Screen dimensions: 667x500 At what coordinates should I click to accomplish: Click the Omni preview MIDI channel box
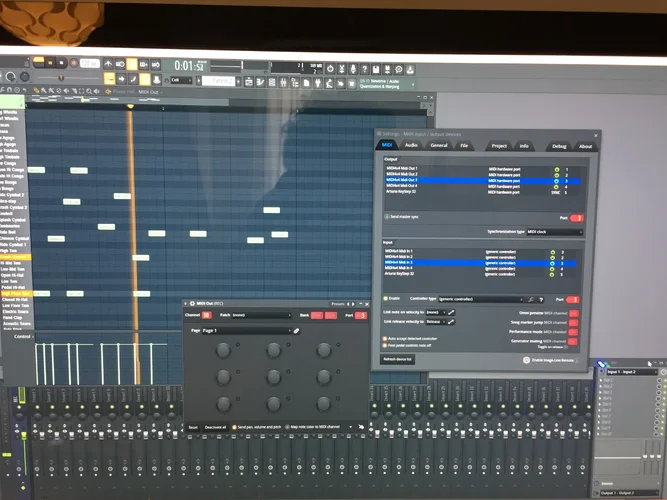click(573, 313)
